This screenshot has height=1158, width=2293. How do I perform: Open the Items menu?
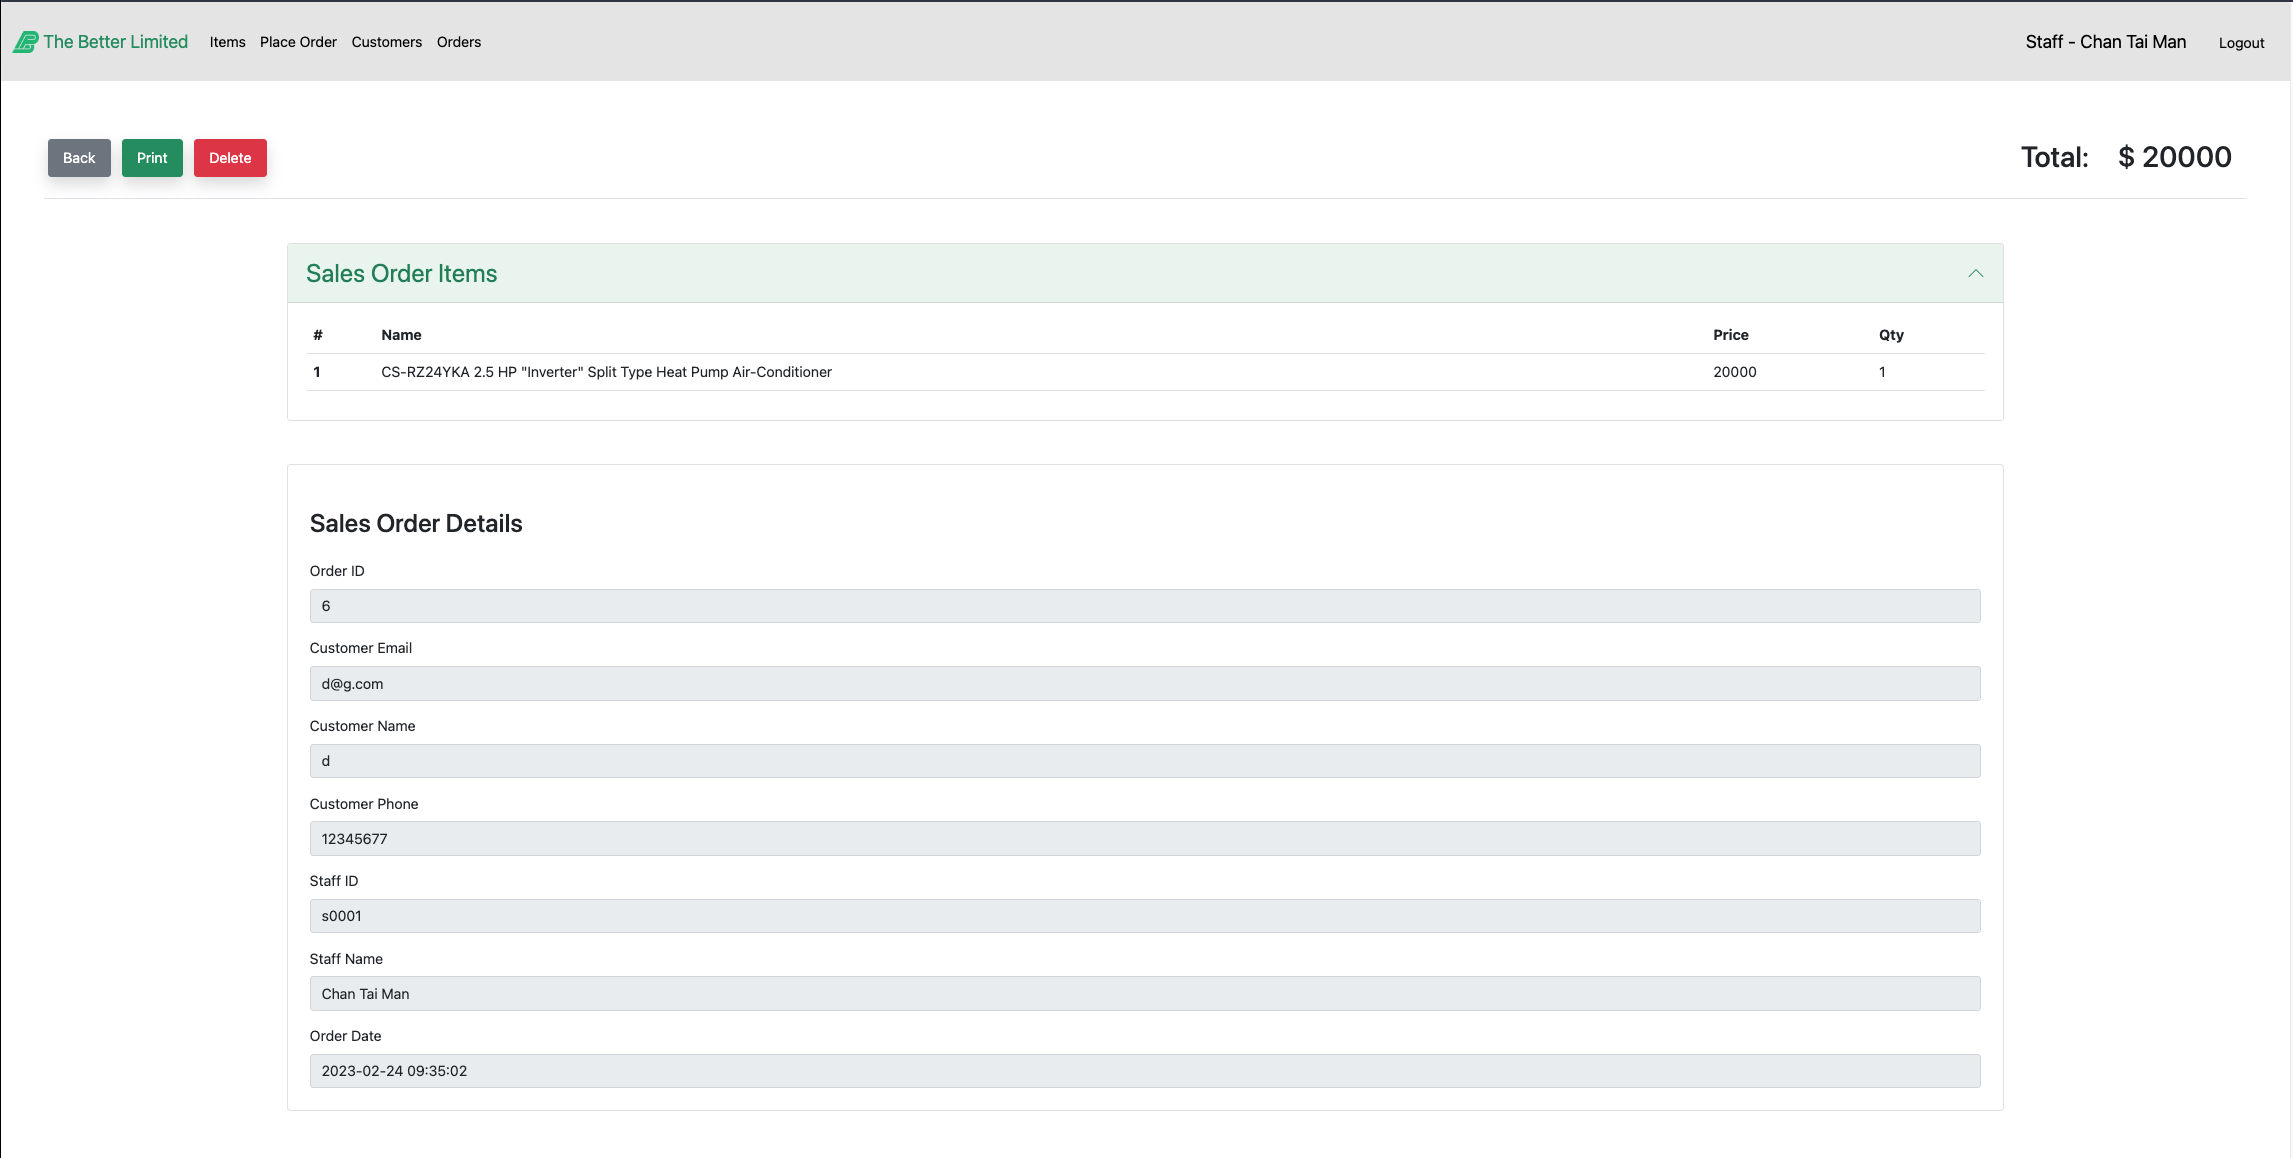(227, 42)
